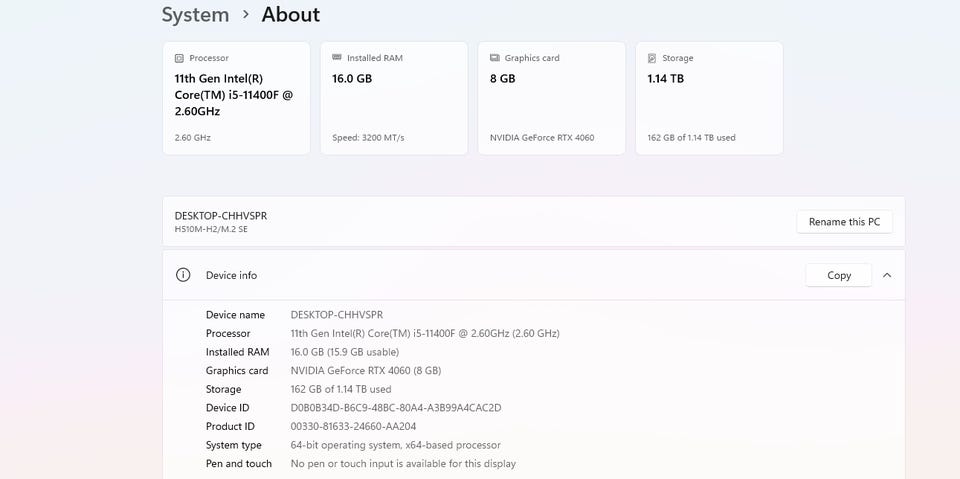Go back to System breadcrumb
Viewport: 960px width, 479px height.
[x=195, y=15]
